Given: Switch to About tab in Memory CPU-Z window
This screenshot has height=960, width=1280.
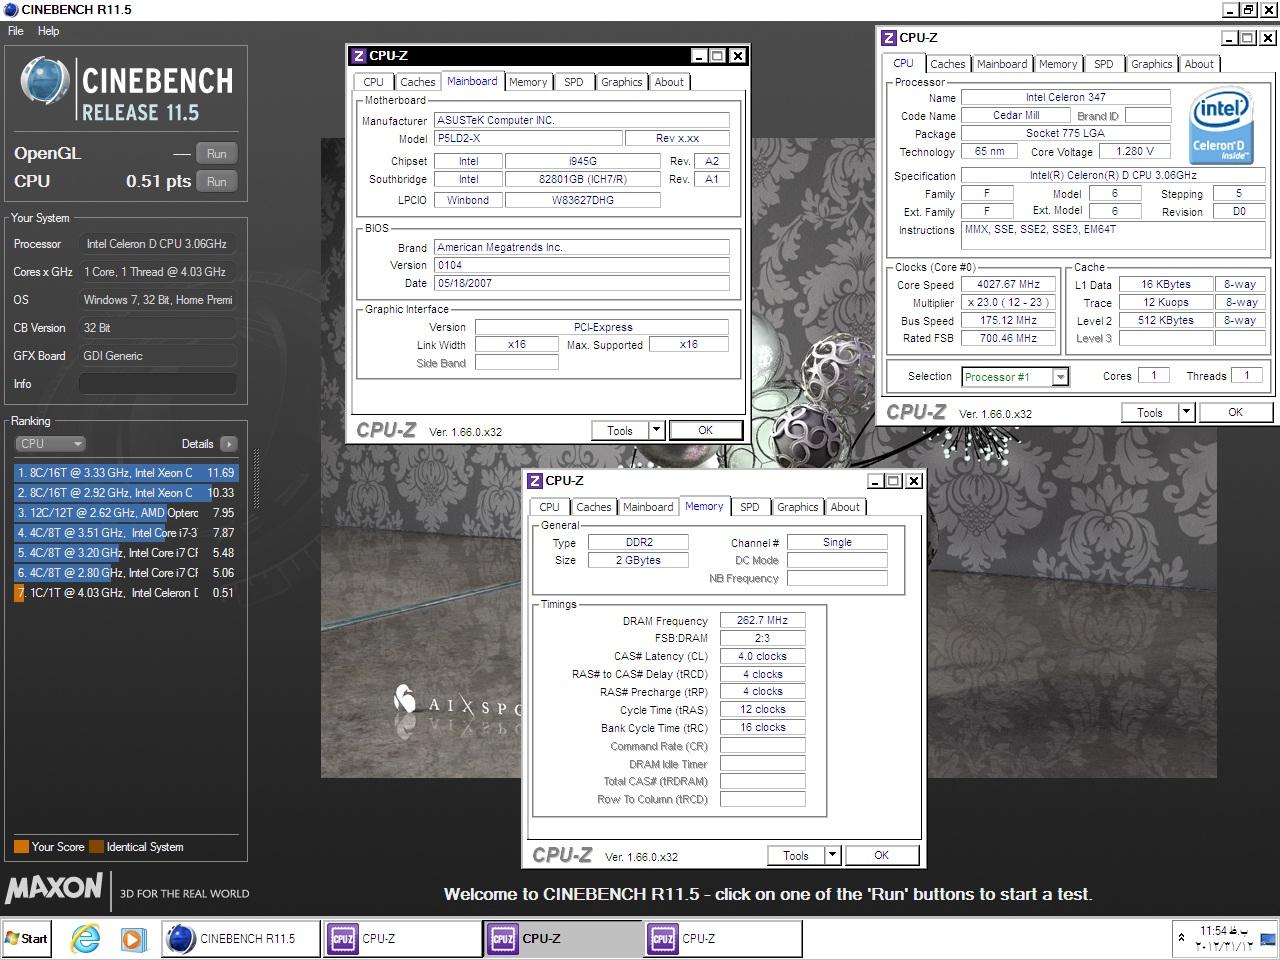Looking at the screenshot, I should pos(845,507).
